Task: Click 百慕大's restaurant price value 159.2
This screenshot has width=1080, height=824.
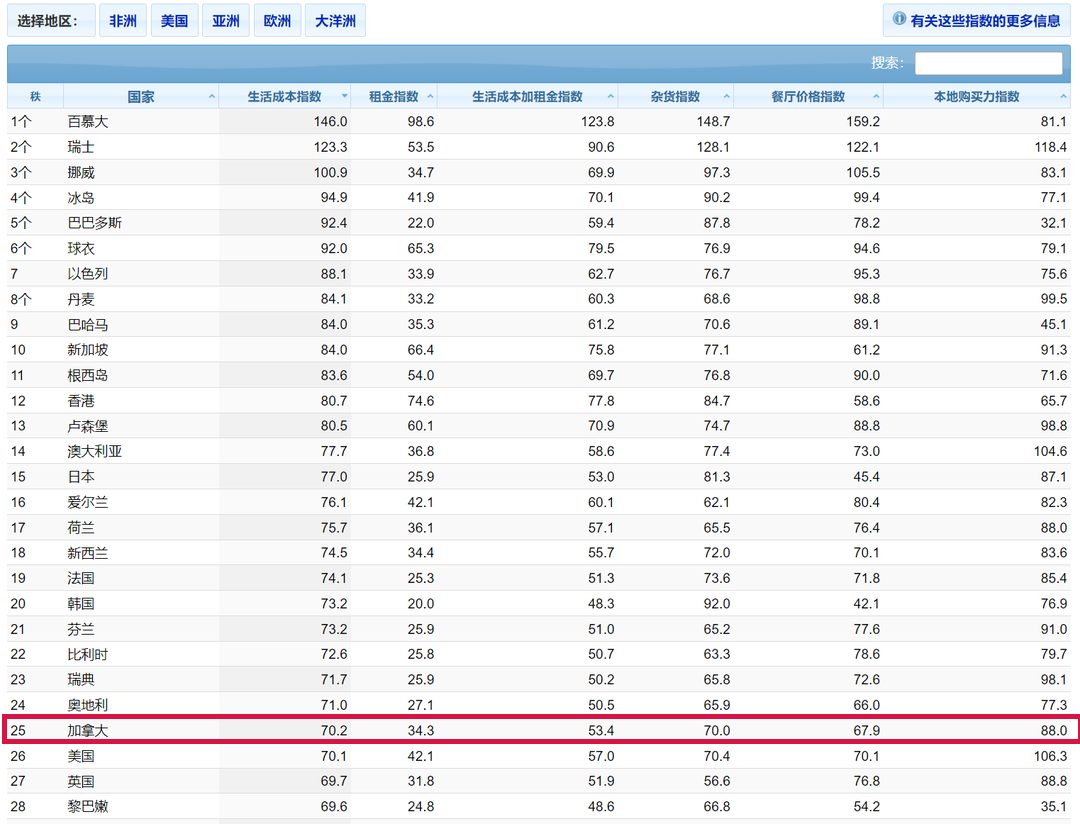Action: (x=863, y=122)
